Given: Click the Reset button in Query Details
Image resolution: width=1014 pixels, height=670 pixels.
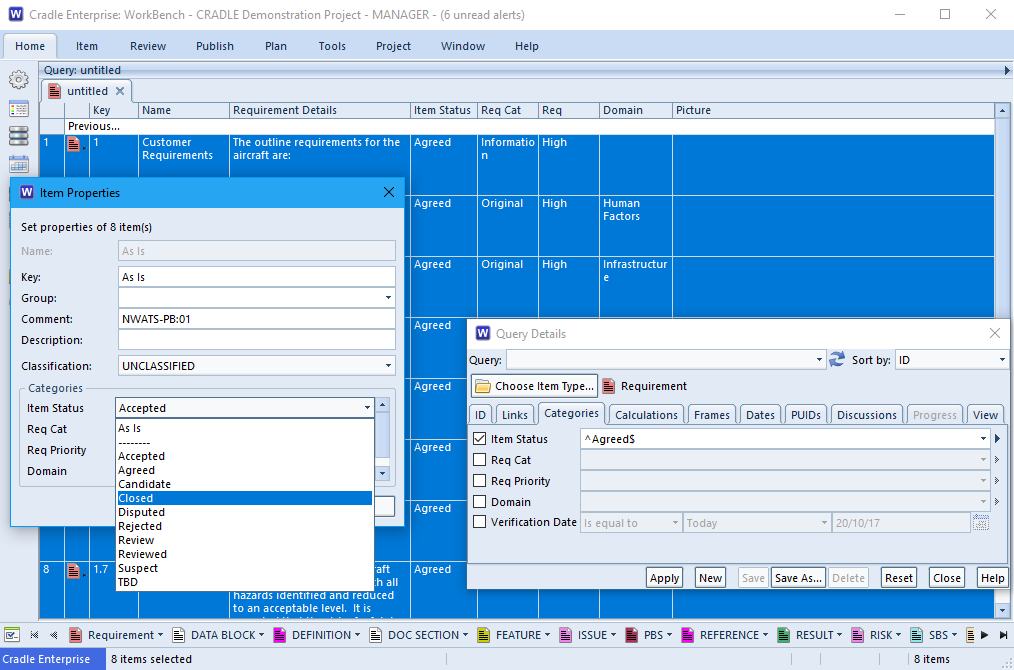Looking at the screenshot, I should [898, 578].
